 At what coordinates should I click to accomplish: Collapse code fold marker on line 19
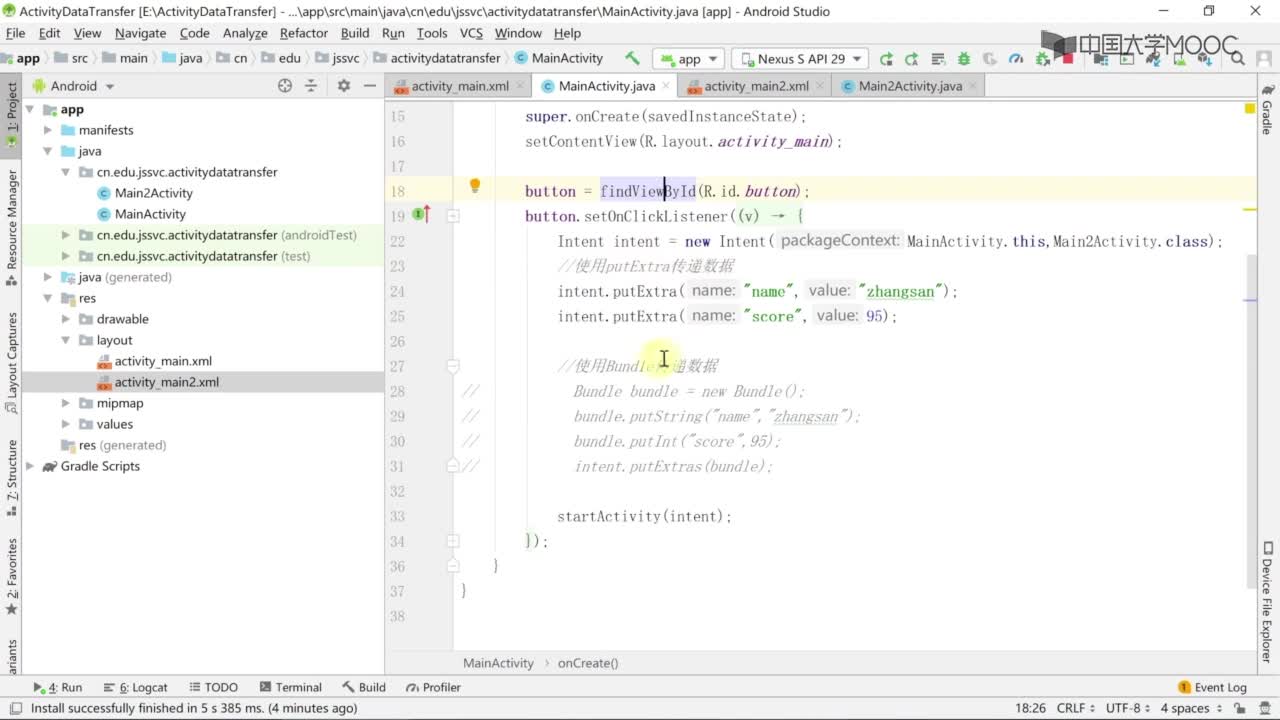click(x=452, y=215)
